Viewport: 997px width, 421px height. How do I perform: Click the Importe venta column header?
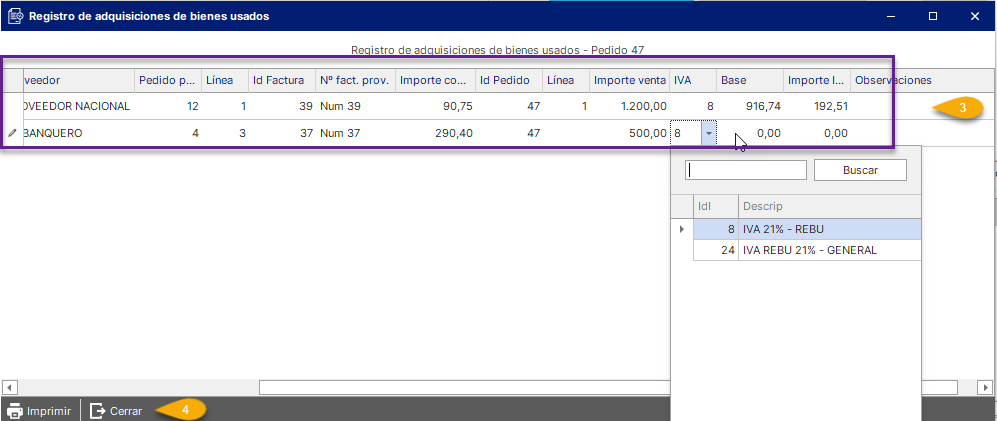click(629, 80)
